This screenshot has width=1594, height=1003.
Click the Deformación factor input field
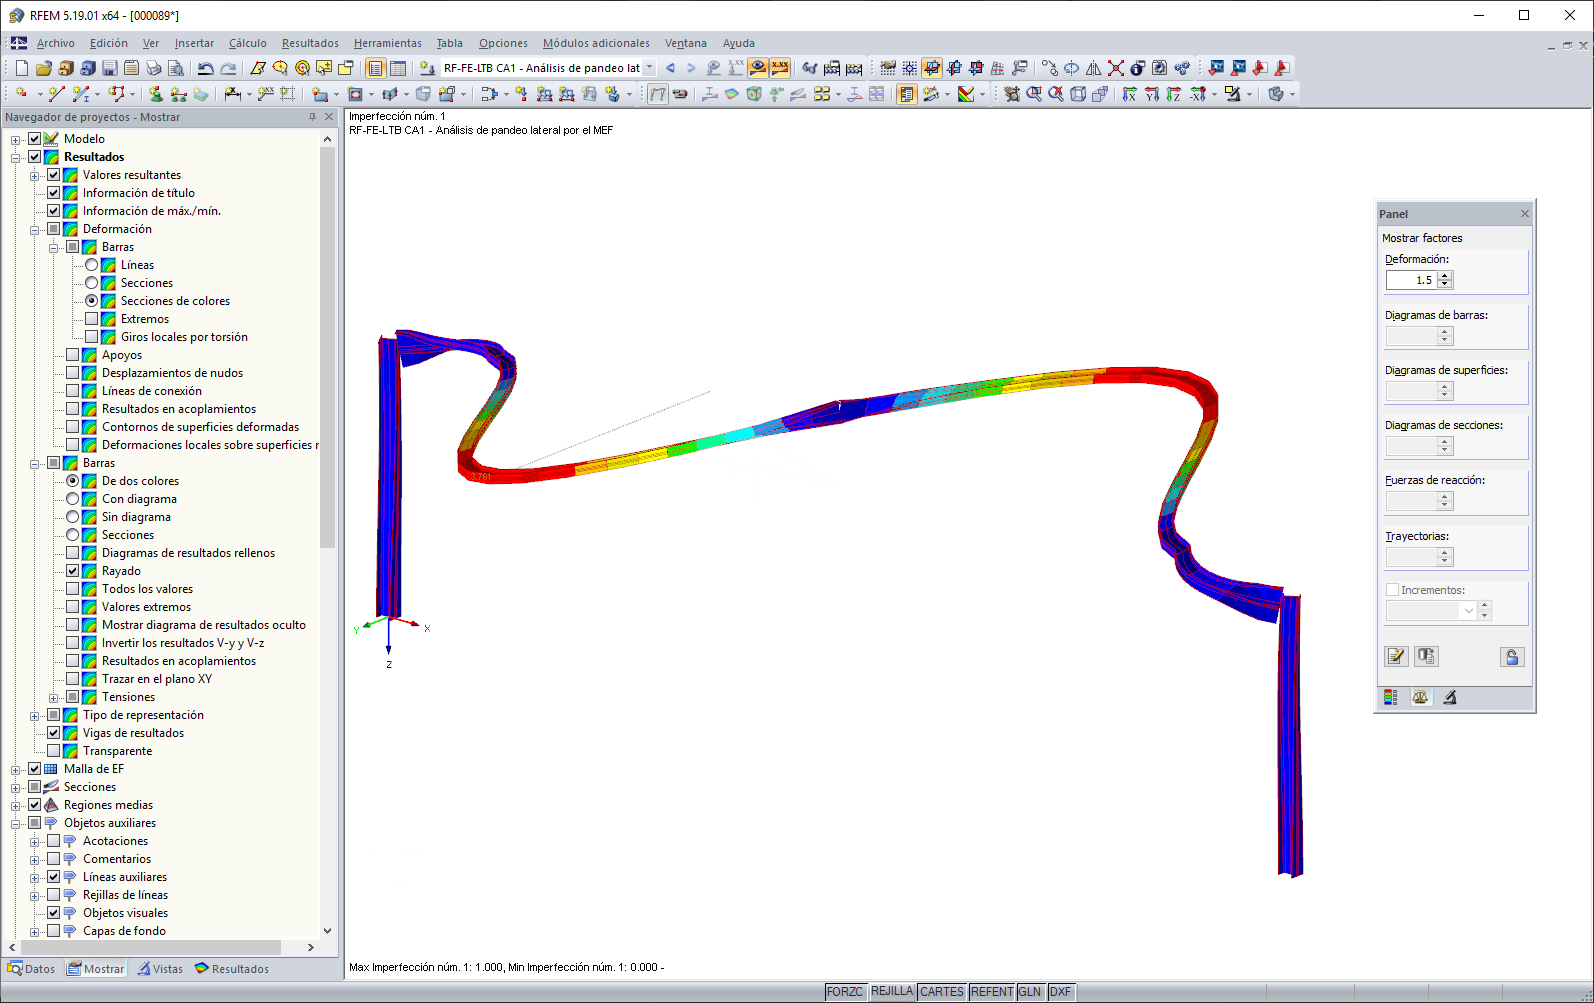click(1412, 280)
